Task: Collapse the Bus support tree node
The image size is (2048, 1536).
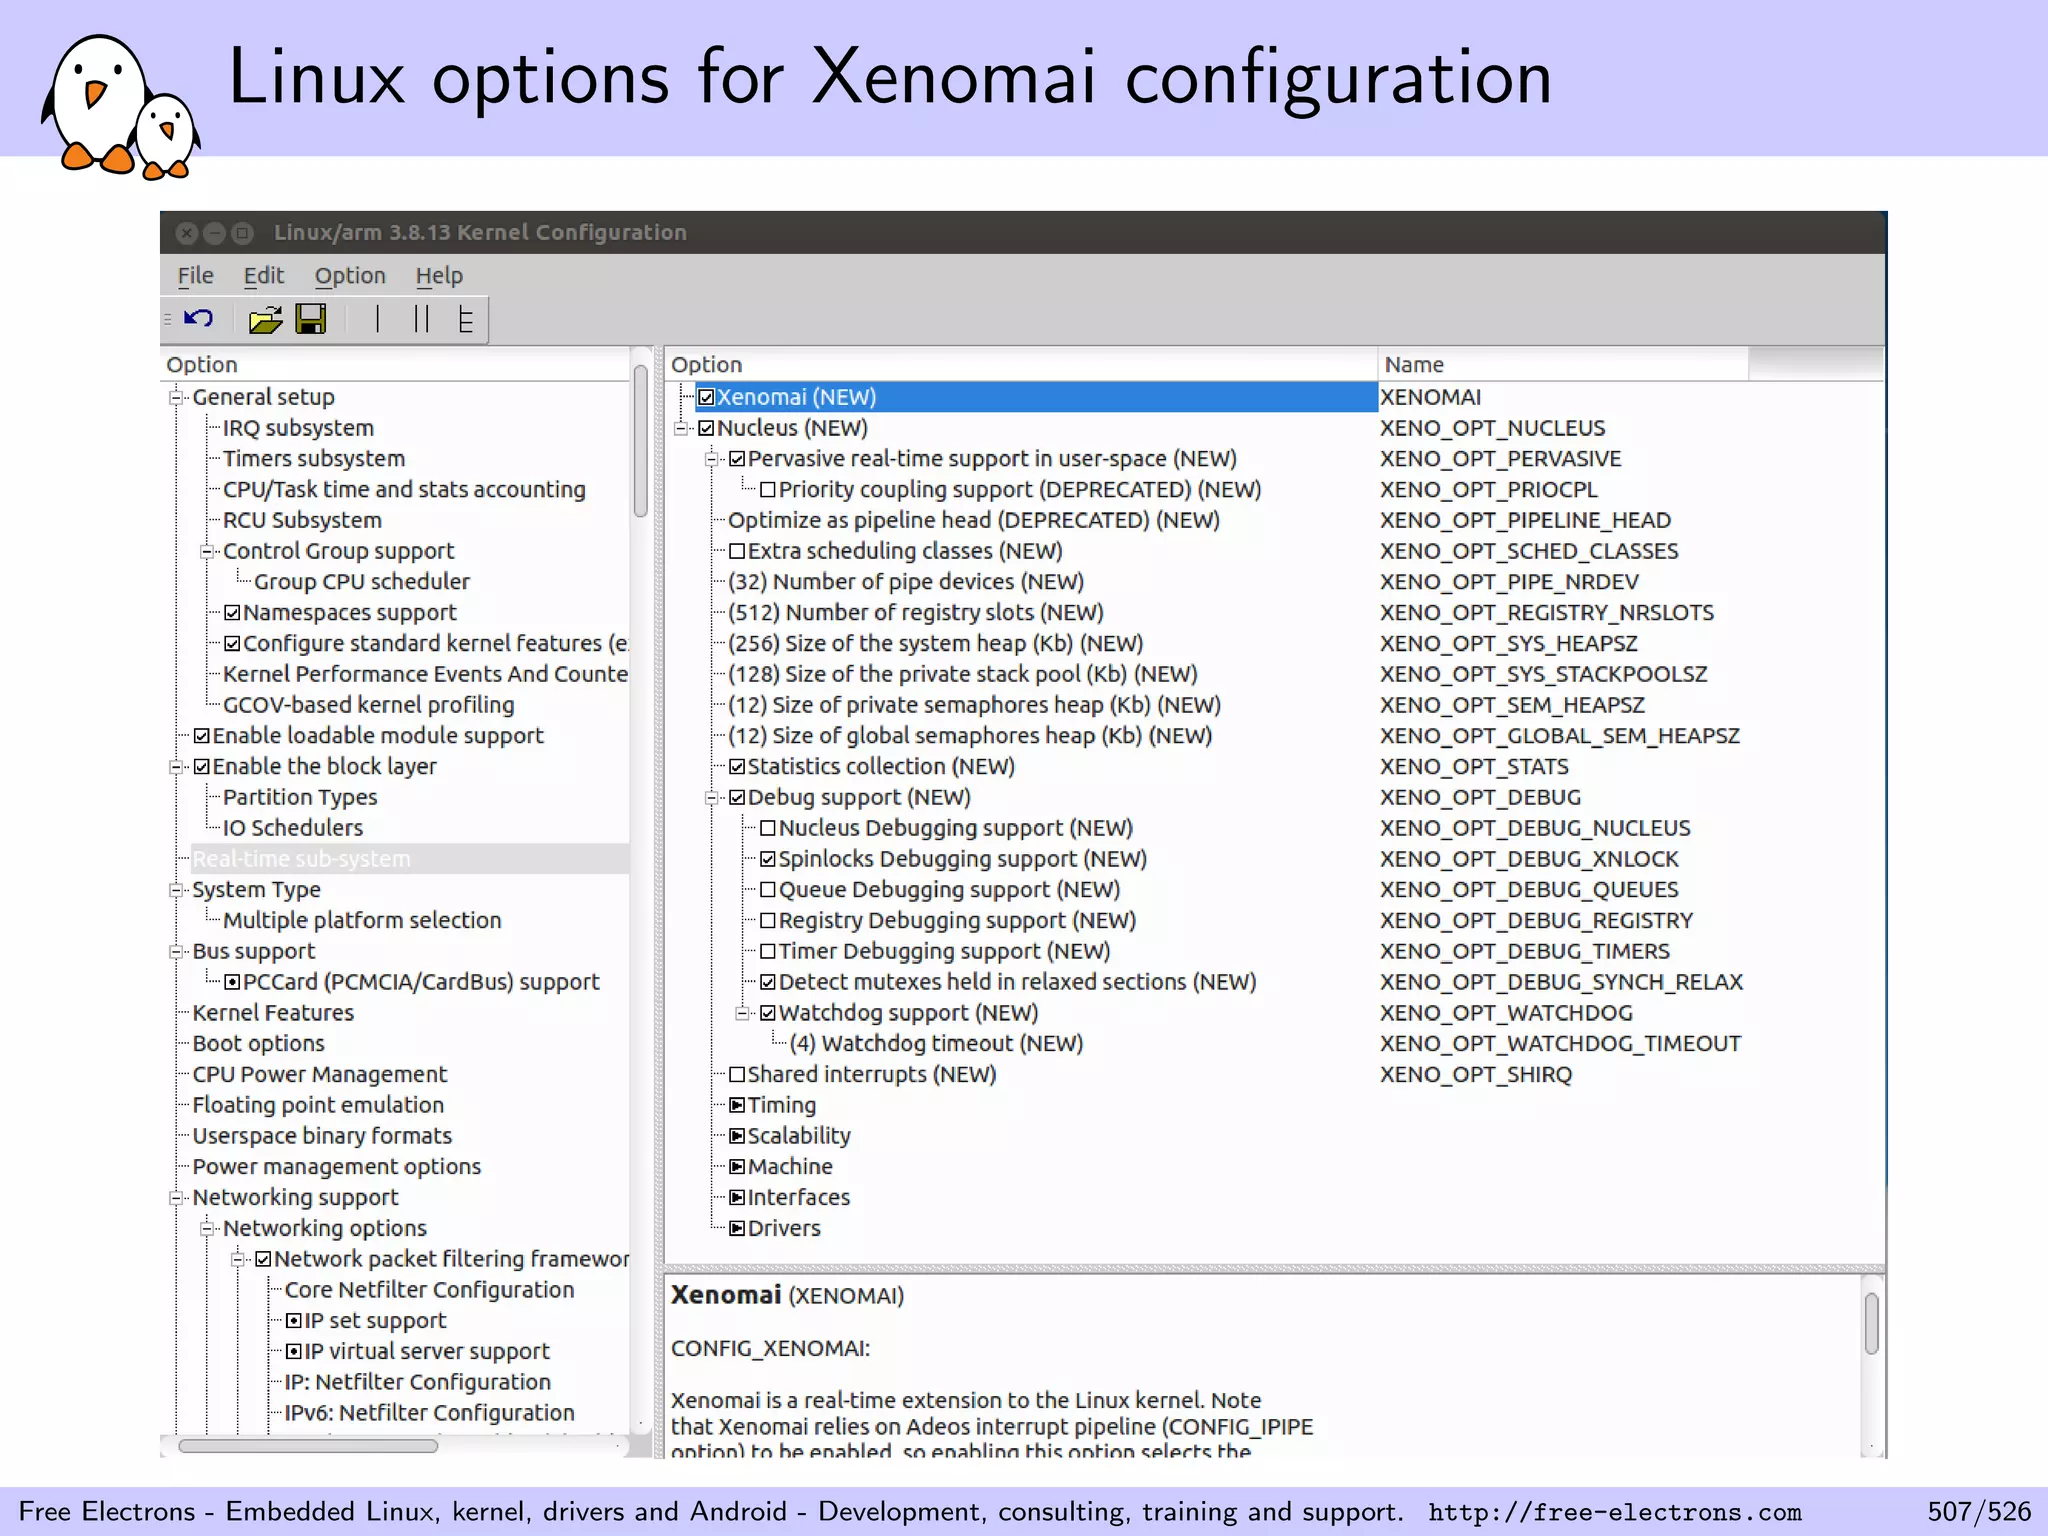Action: 176,951
